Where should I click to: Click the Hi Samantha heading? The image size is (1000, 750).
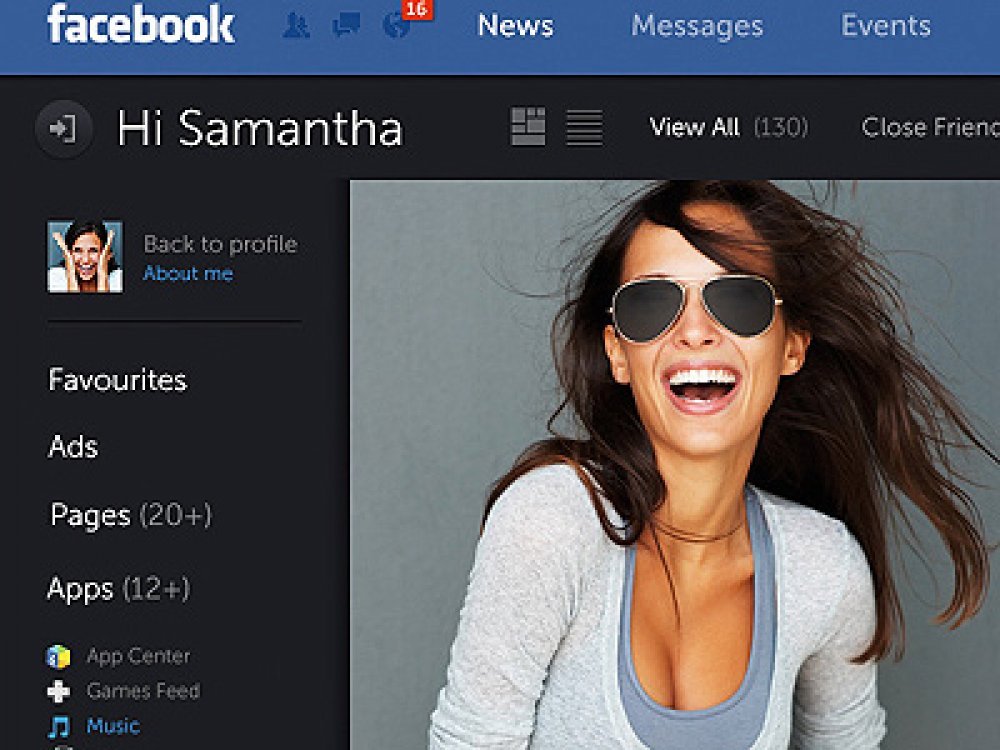260,128
